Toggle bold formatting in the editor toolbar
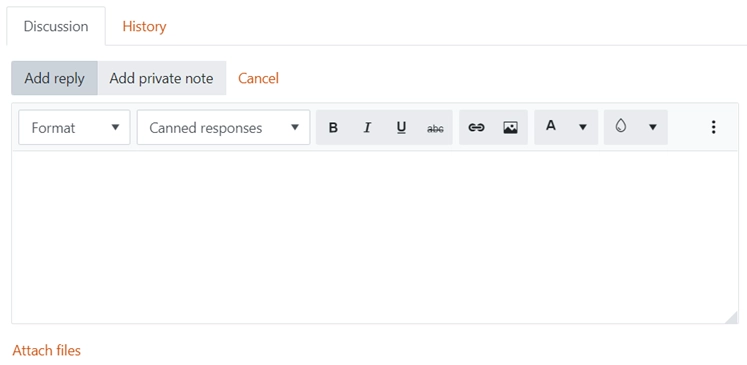 [x=333, y=127]
